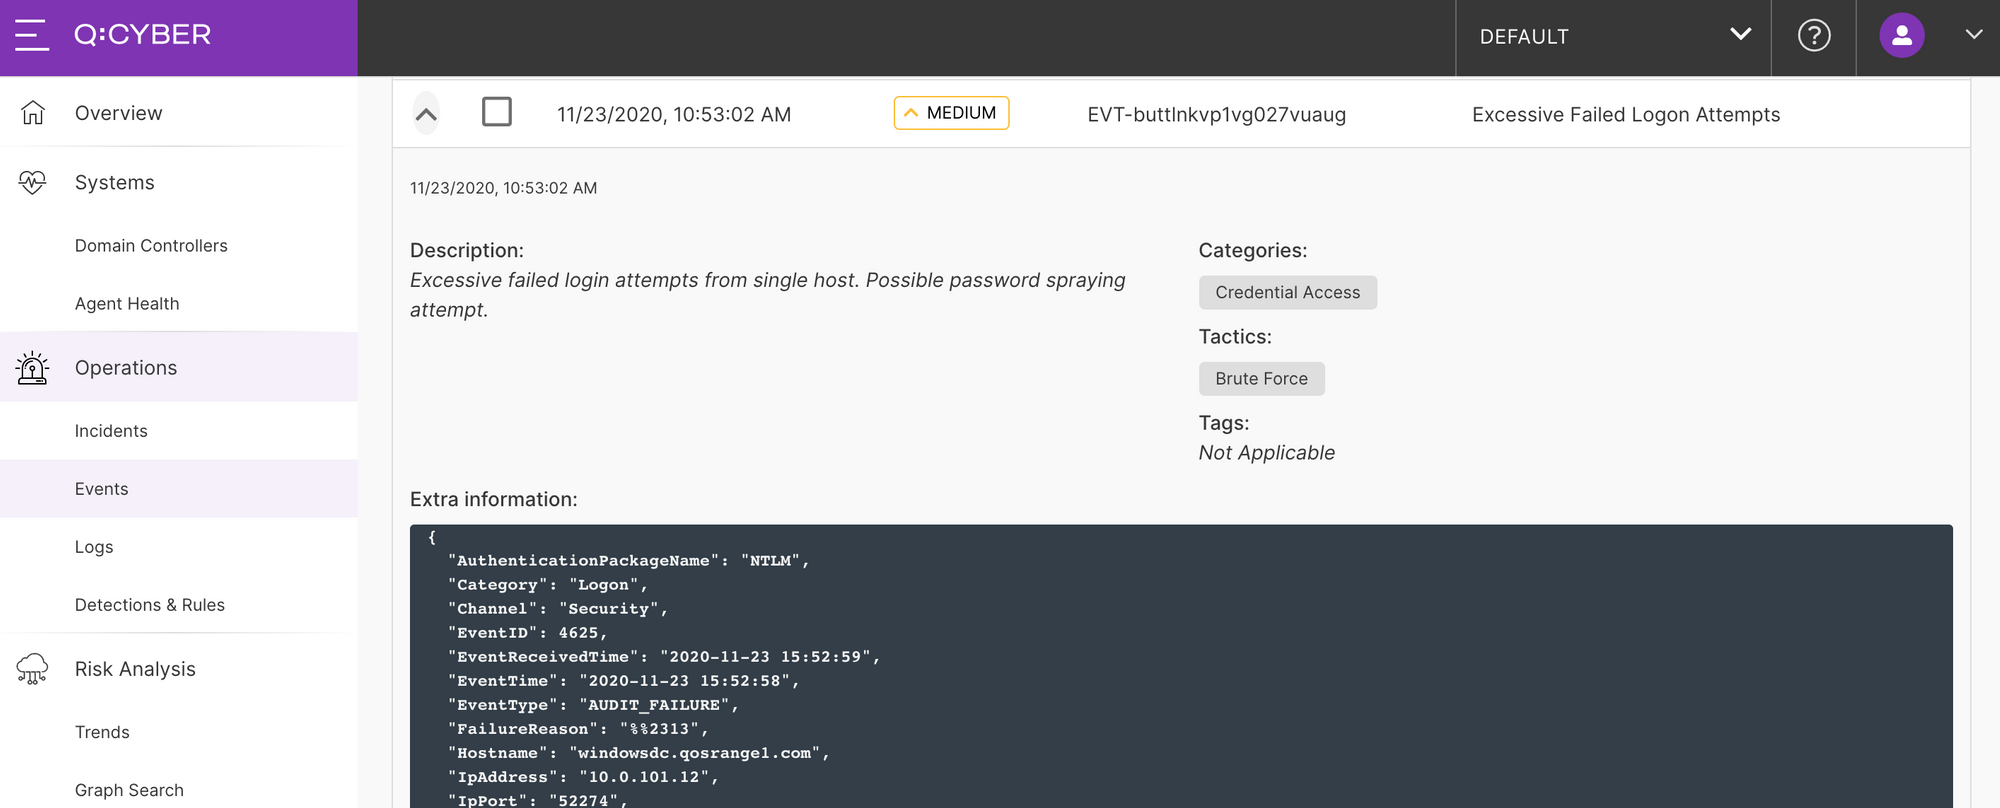The width and height of the screenshot is (2000, 808).
Task: Click the Operations alarm icon
Action: (x=33, y=367)
